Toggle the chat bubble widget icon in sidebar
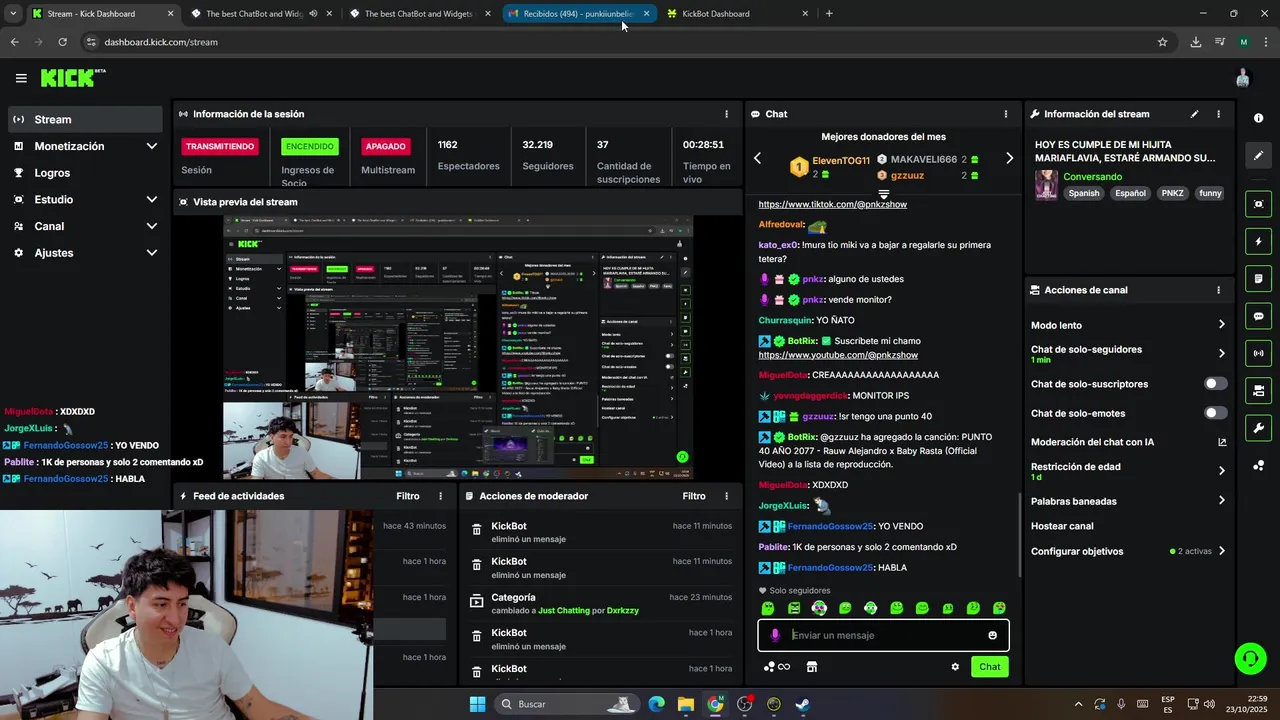1280x720 pixels. coord(1258,316)
